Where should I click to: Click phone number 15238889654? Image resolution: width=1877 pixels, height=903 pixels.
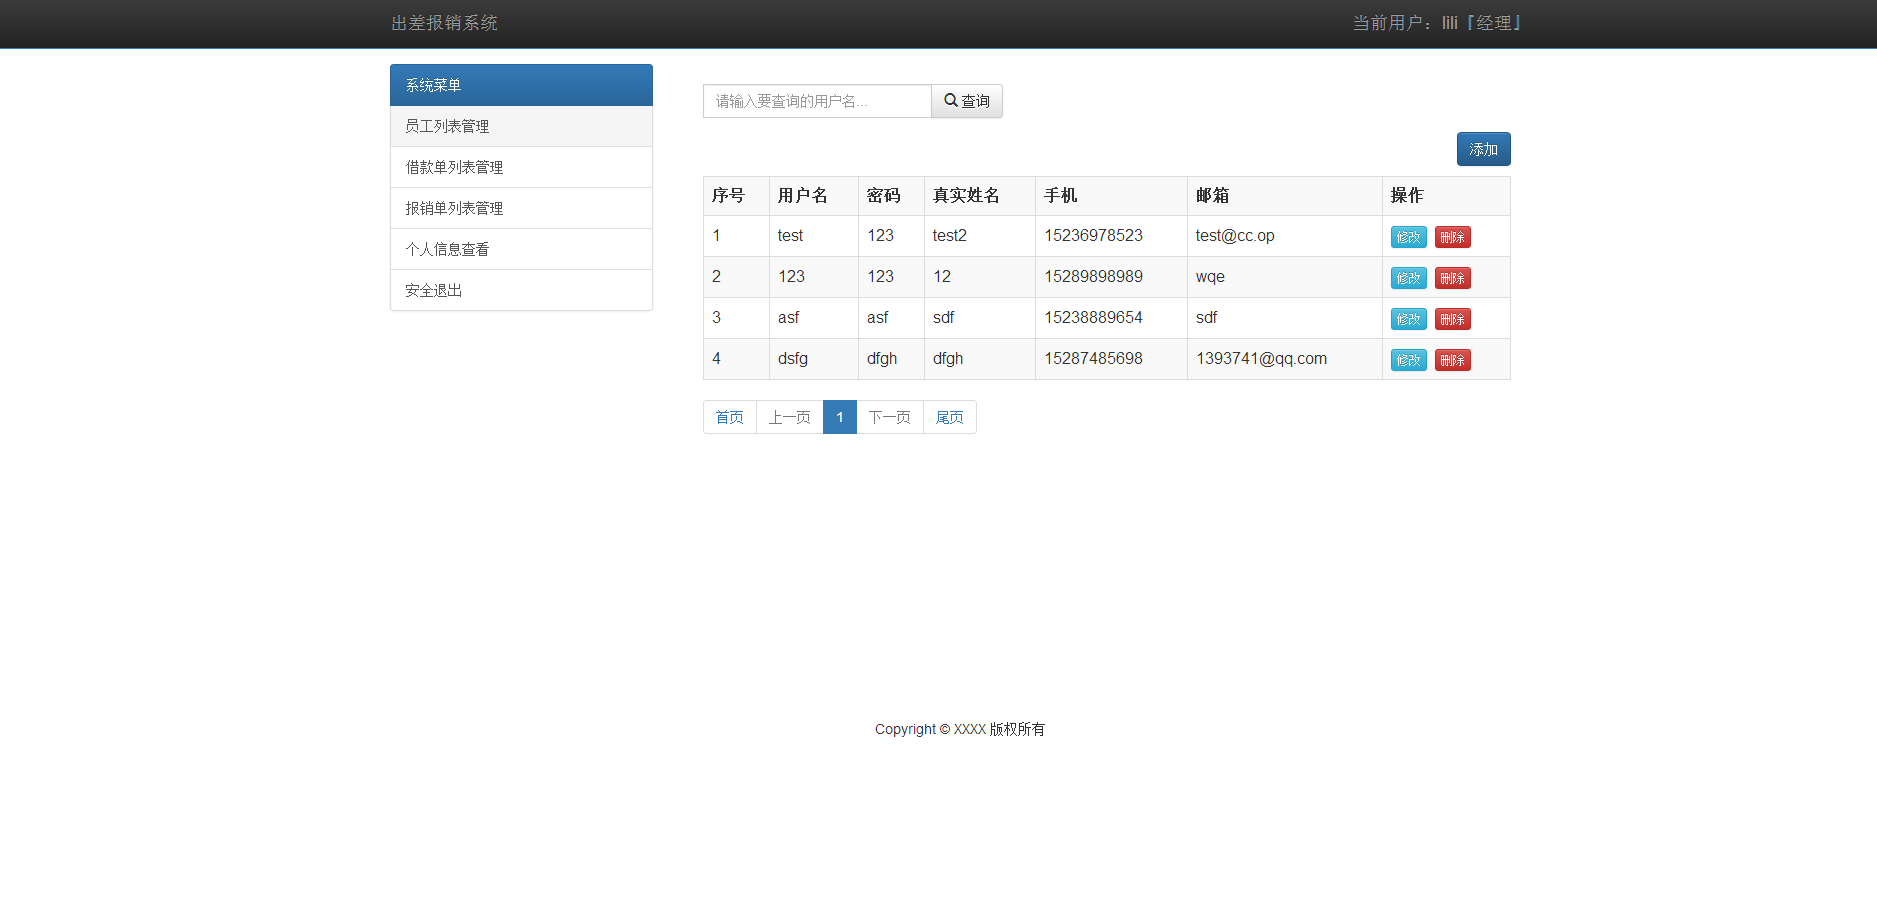[x=1093, y=317]
